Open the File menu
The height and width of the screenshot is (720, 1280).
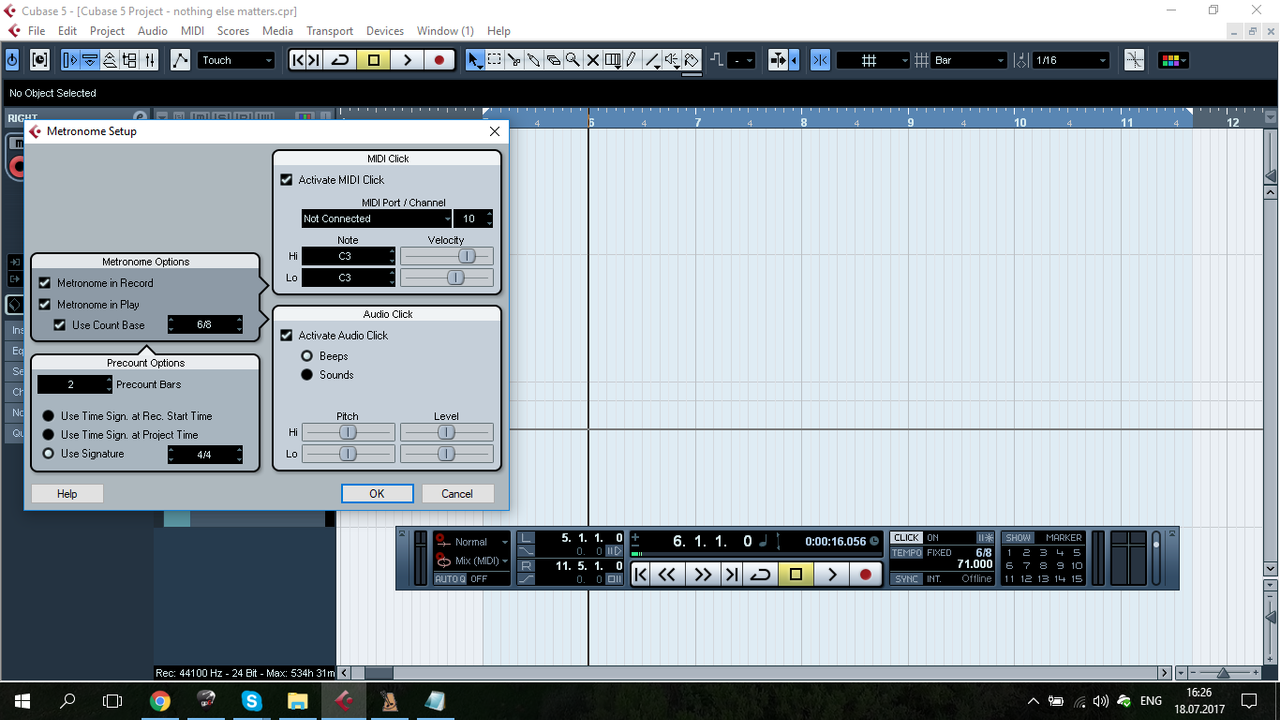[36, 31]
